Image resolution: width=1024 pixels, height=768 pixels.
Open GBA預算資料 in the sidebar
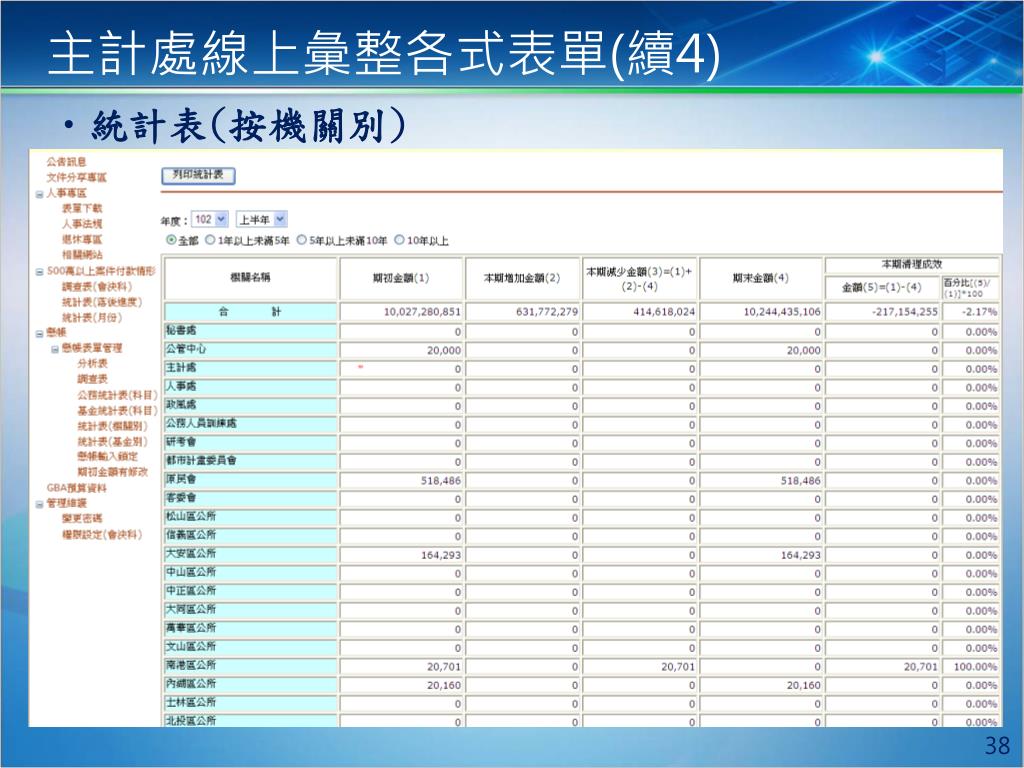coord(76,488)
